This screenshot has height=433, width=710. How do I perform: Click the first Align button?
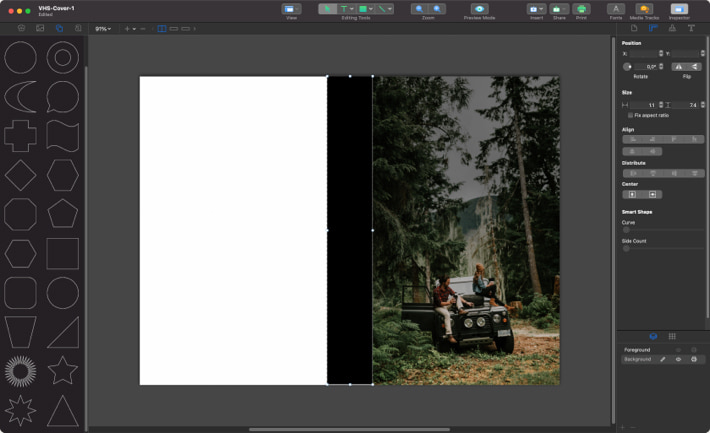633,140
